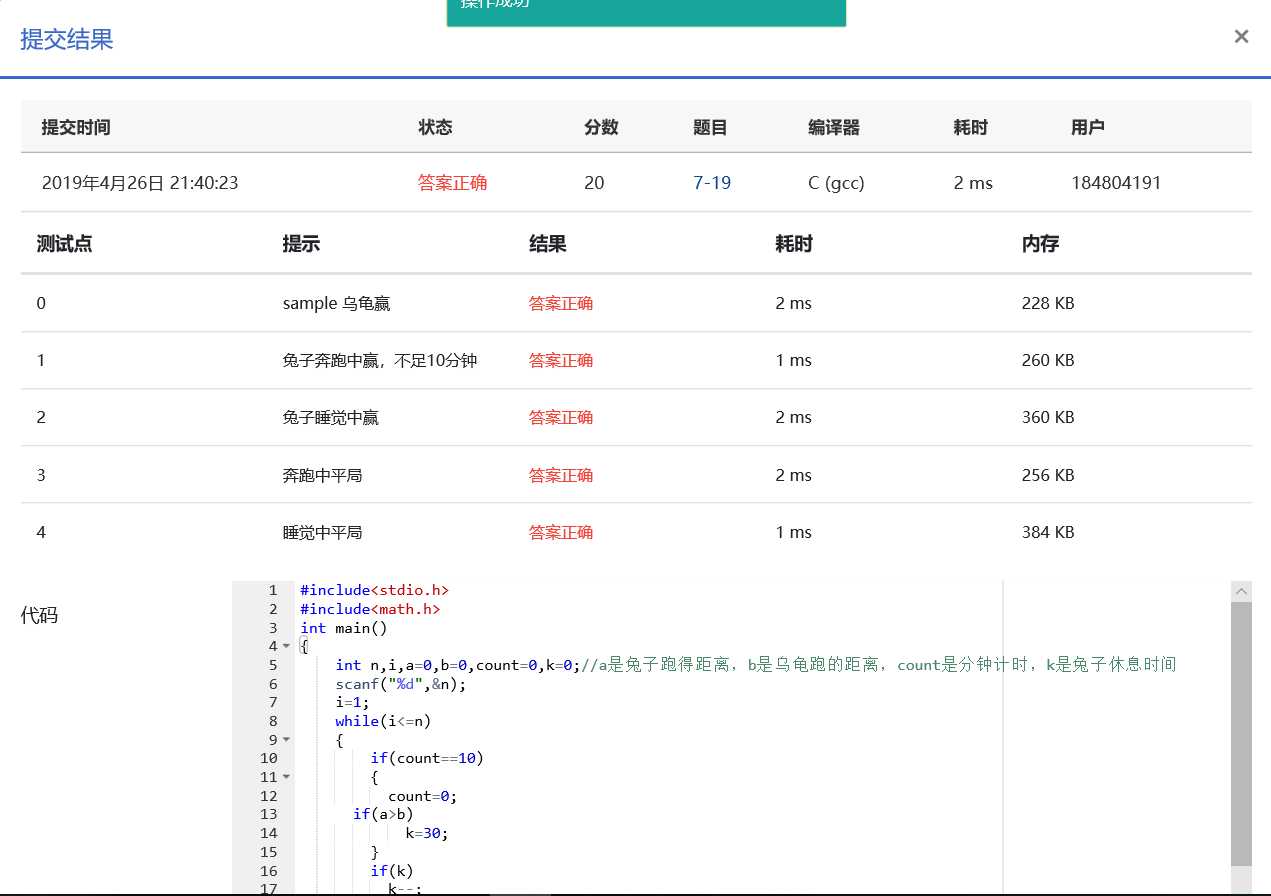Click the code comment about 兔子跑得距离

[x=878, y=665]
